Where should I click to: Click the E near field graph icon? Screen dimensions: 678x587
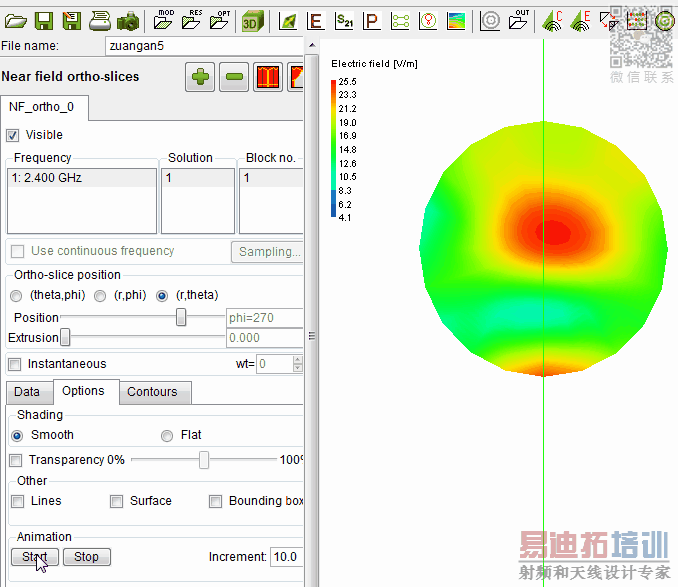click(316, 21)
